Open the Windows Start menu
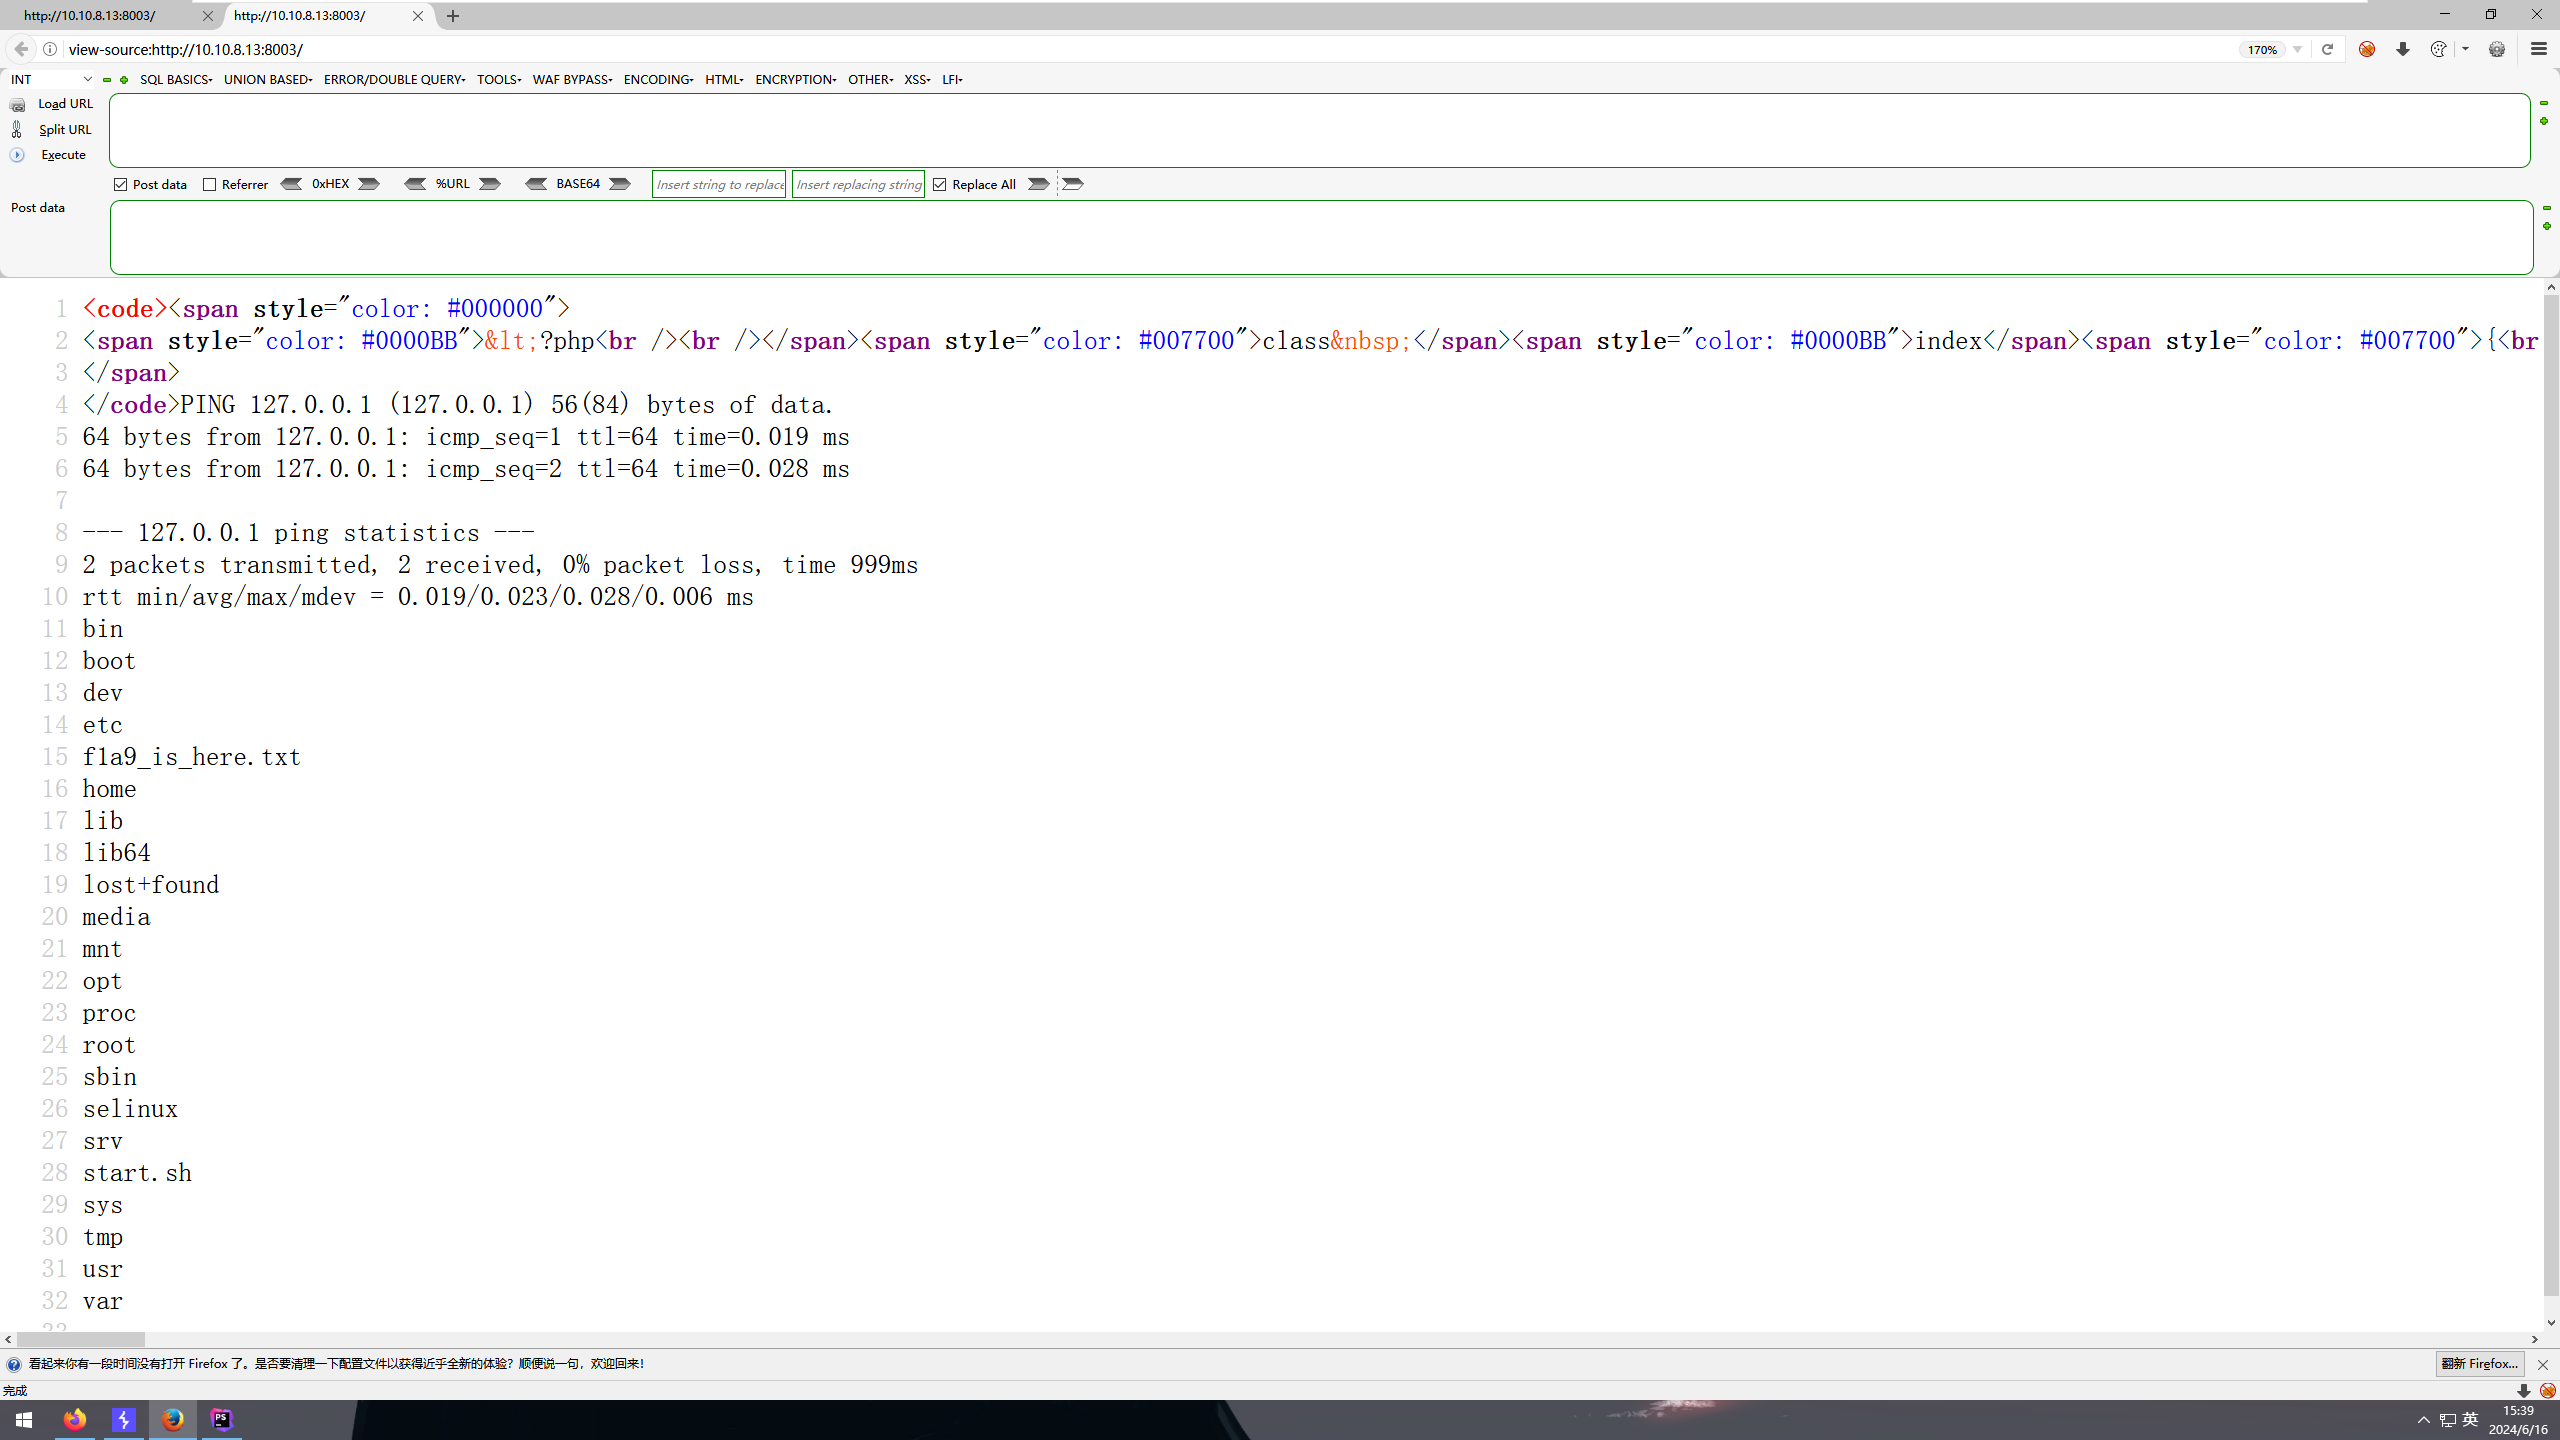 (x=24, y=1420)
